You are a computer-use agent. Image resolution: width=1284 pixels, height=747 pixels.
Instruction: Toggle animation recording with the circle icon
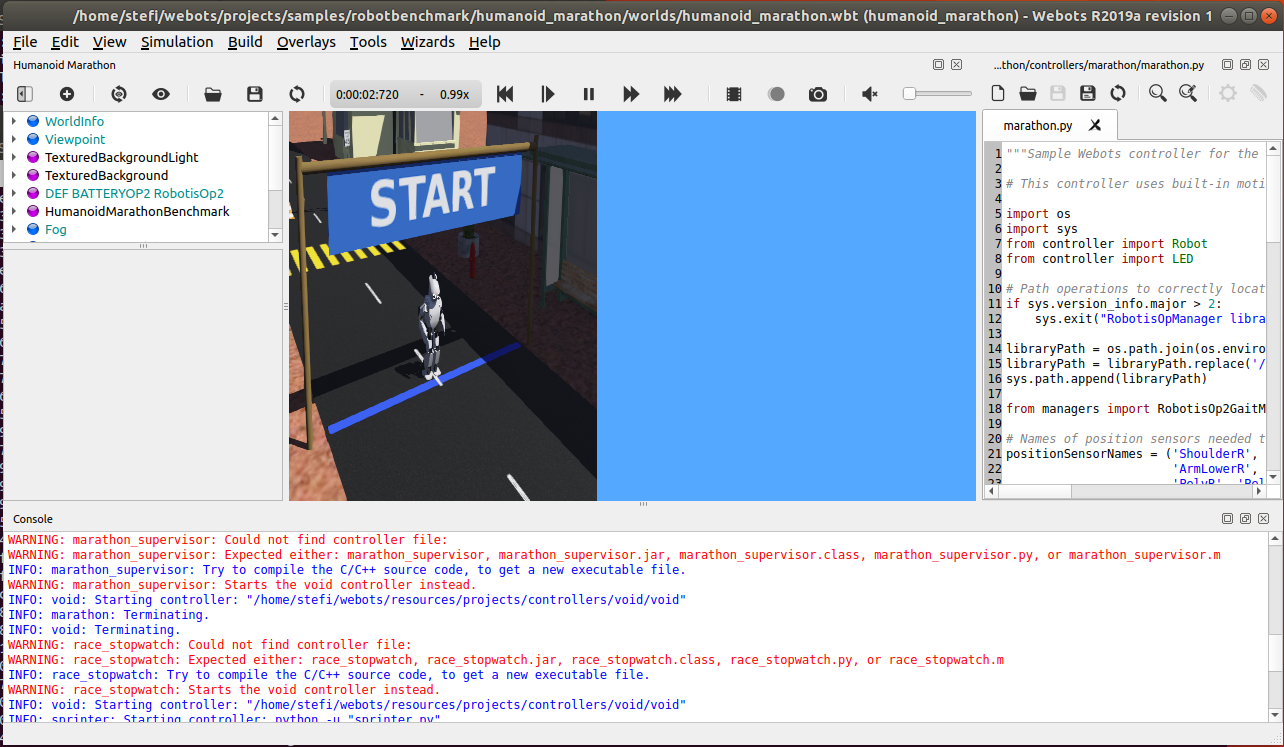[x=776, y=93]
